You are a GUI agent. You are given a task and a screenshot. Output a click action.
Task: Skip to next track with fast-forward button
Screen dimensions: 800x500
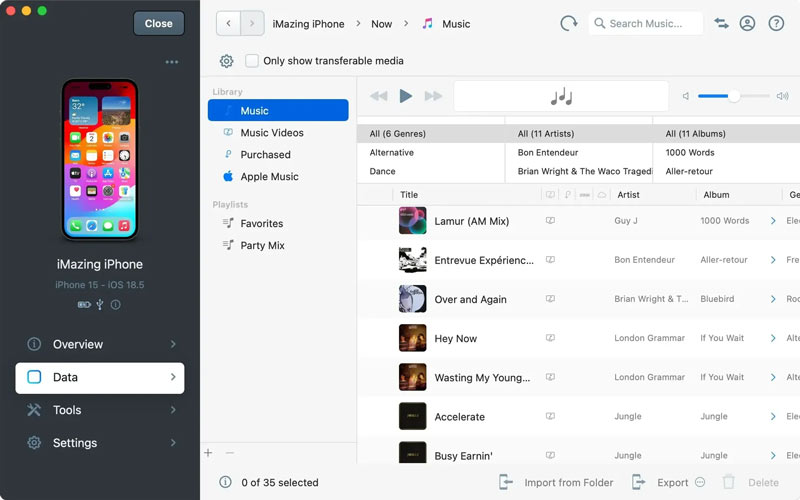coord(433,96)
